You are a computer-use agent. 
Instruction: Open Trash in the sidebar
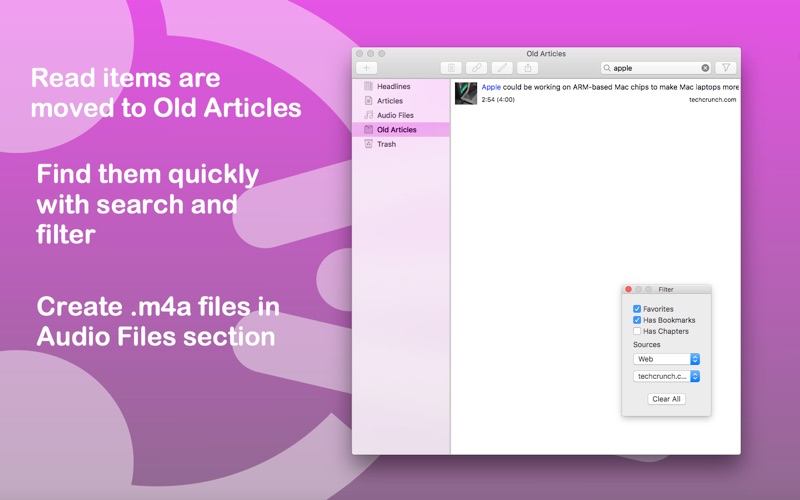coord(401,144)
